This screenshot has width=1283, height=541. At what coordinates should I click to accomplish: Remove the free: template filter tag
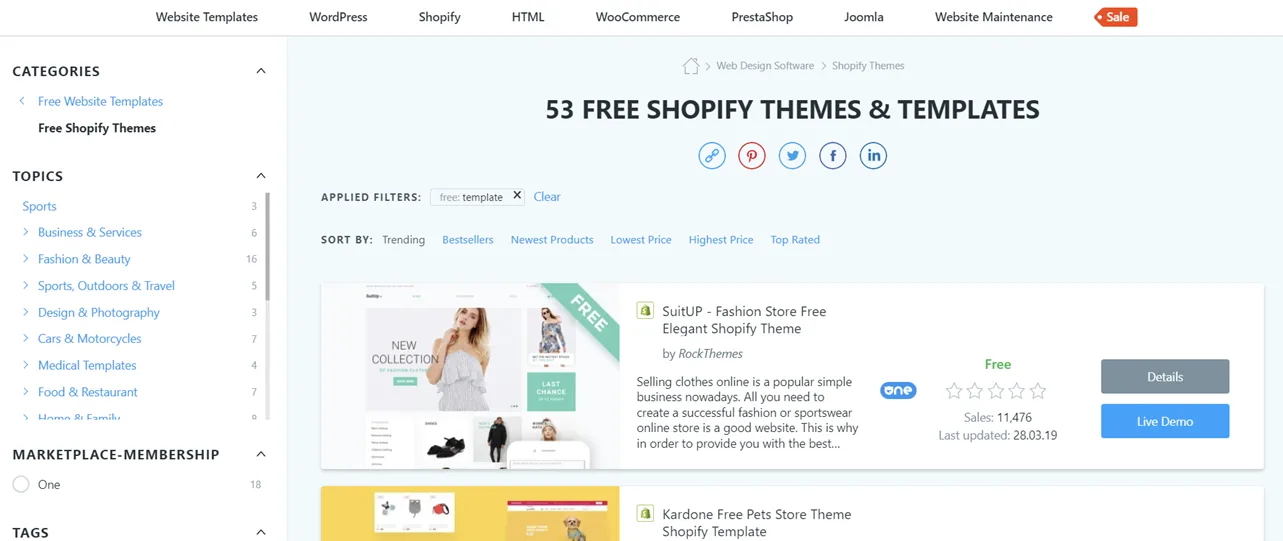point(517,196)
